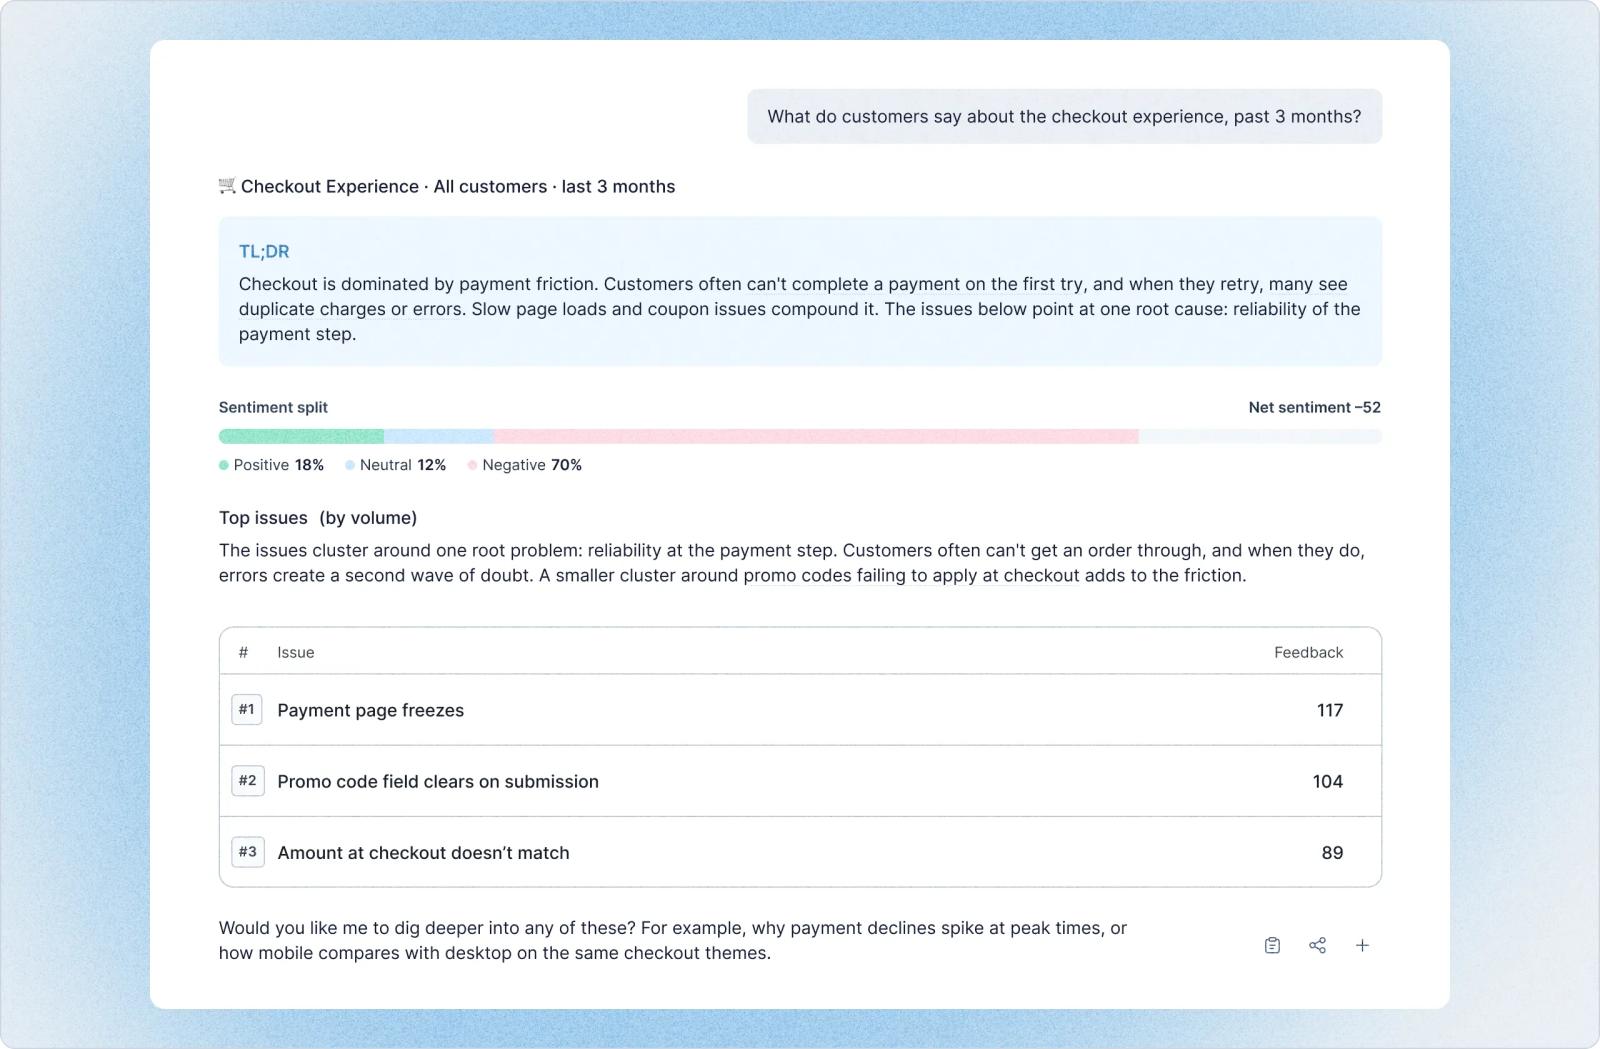Click the Neutral 12% legend entry

pos(395,465)
